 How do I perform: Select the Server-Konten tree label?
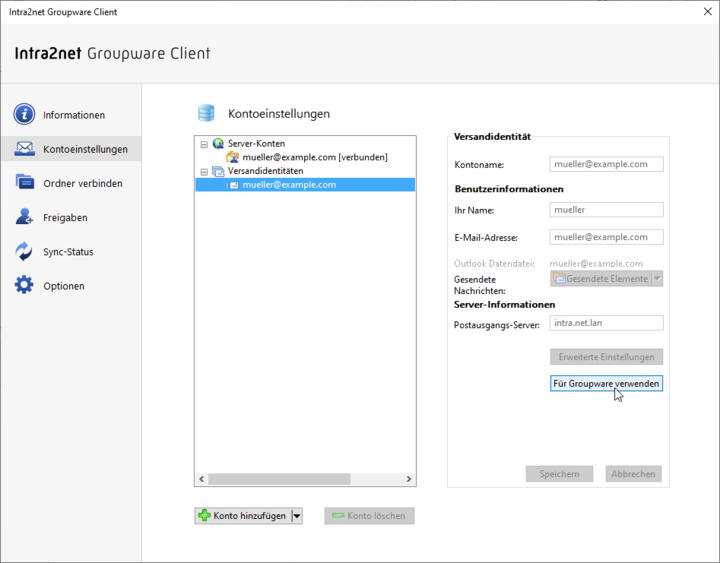(256, 143)
